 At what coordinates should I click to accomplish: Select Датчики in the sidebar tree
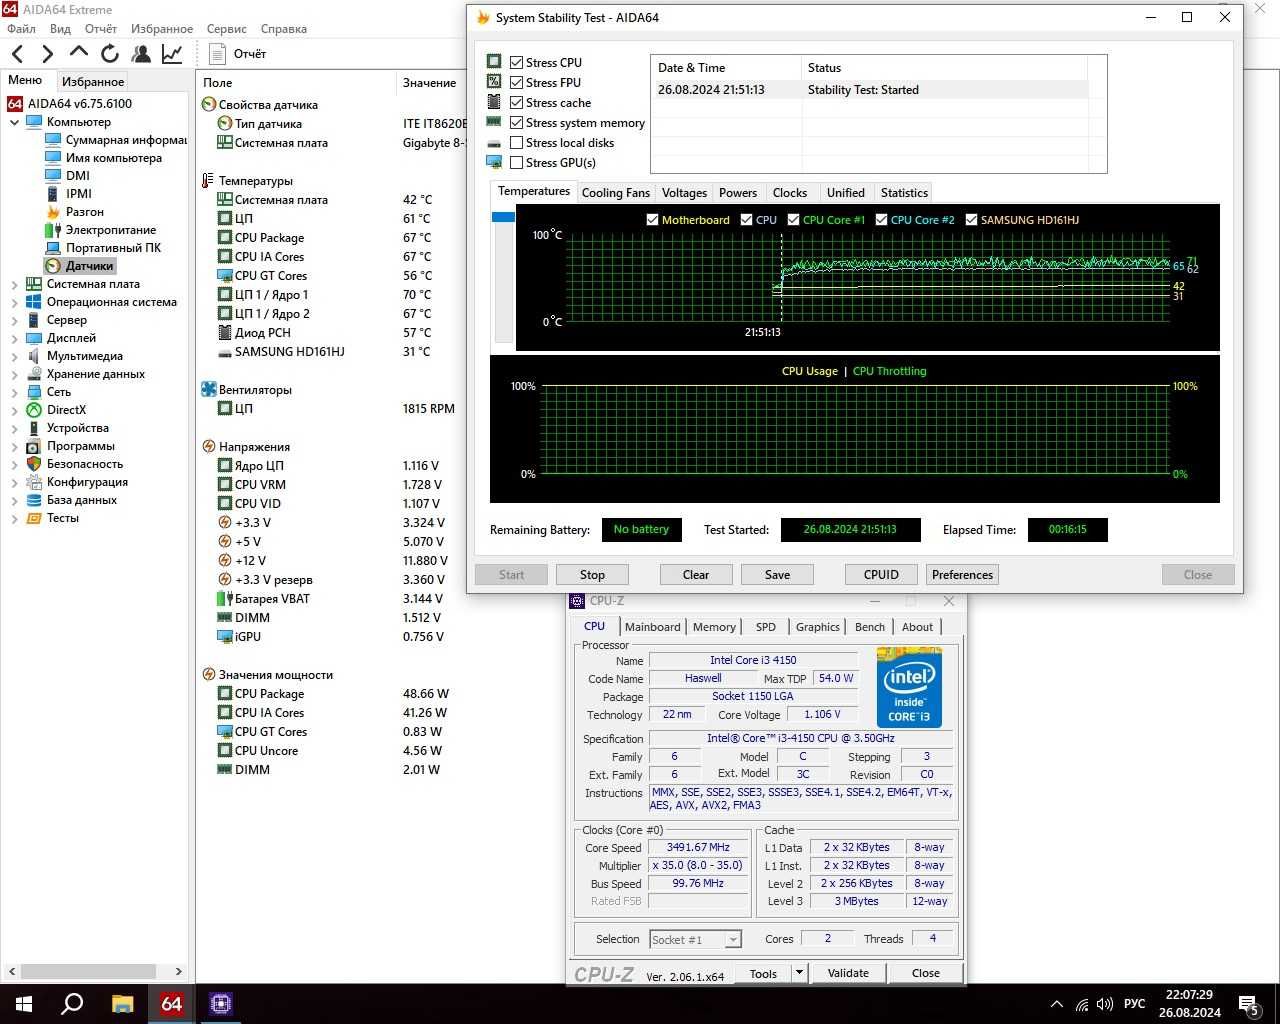coord(89,266)
